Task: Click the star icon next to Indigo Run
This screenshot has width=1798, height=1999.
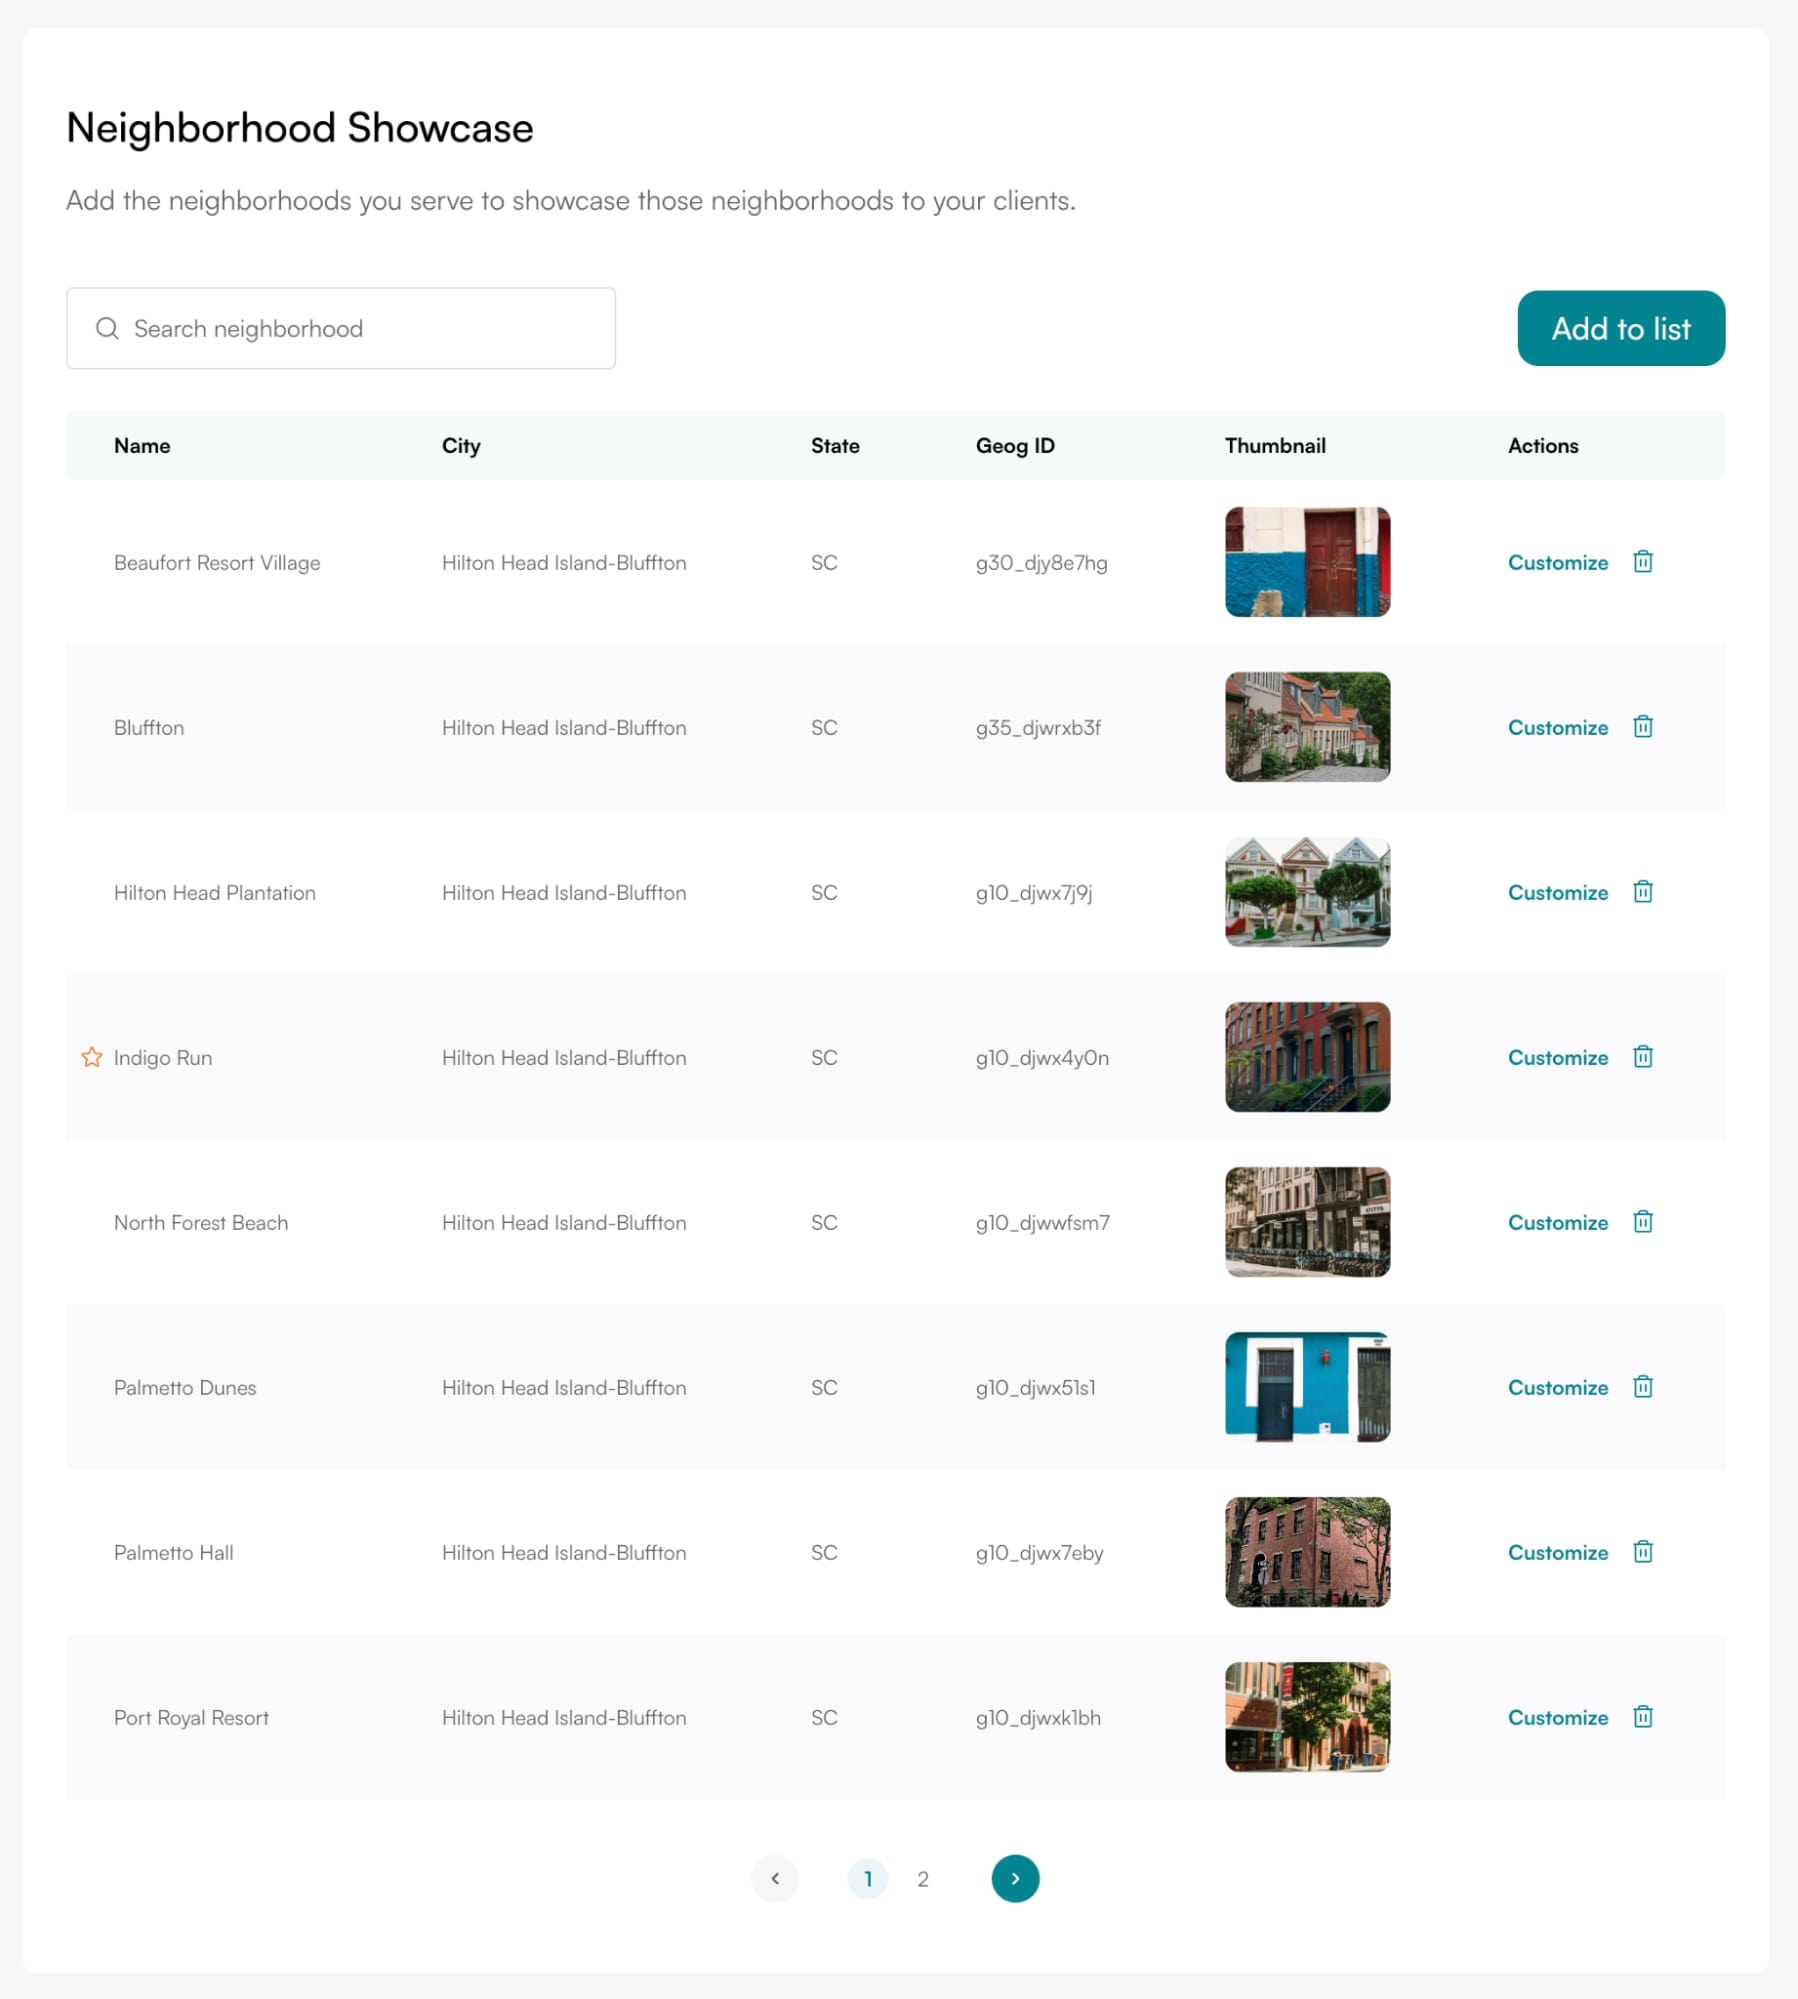Action: coord(92,1057)
